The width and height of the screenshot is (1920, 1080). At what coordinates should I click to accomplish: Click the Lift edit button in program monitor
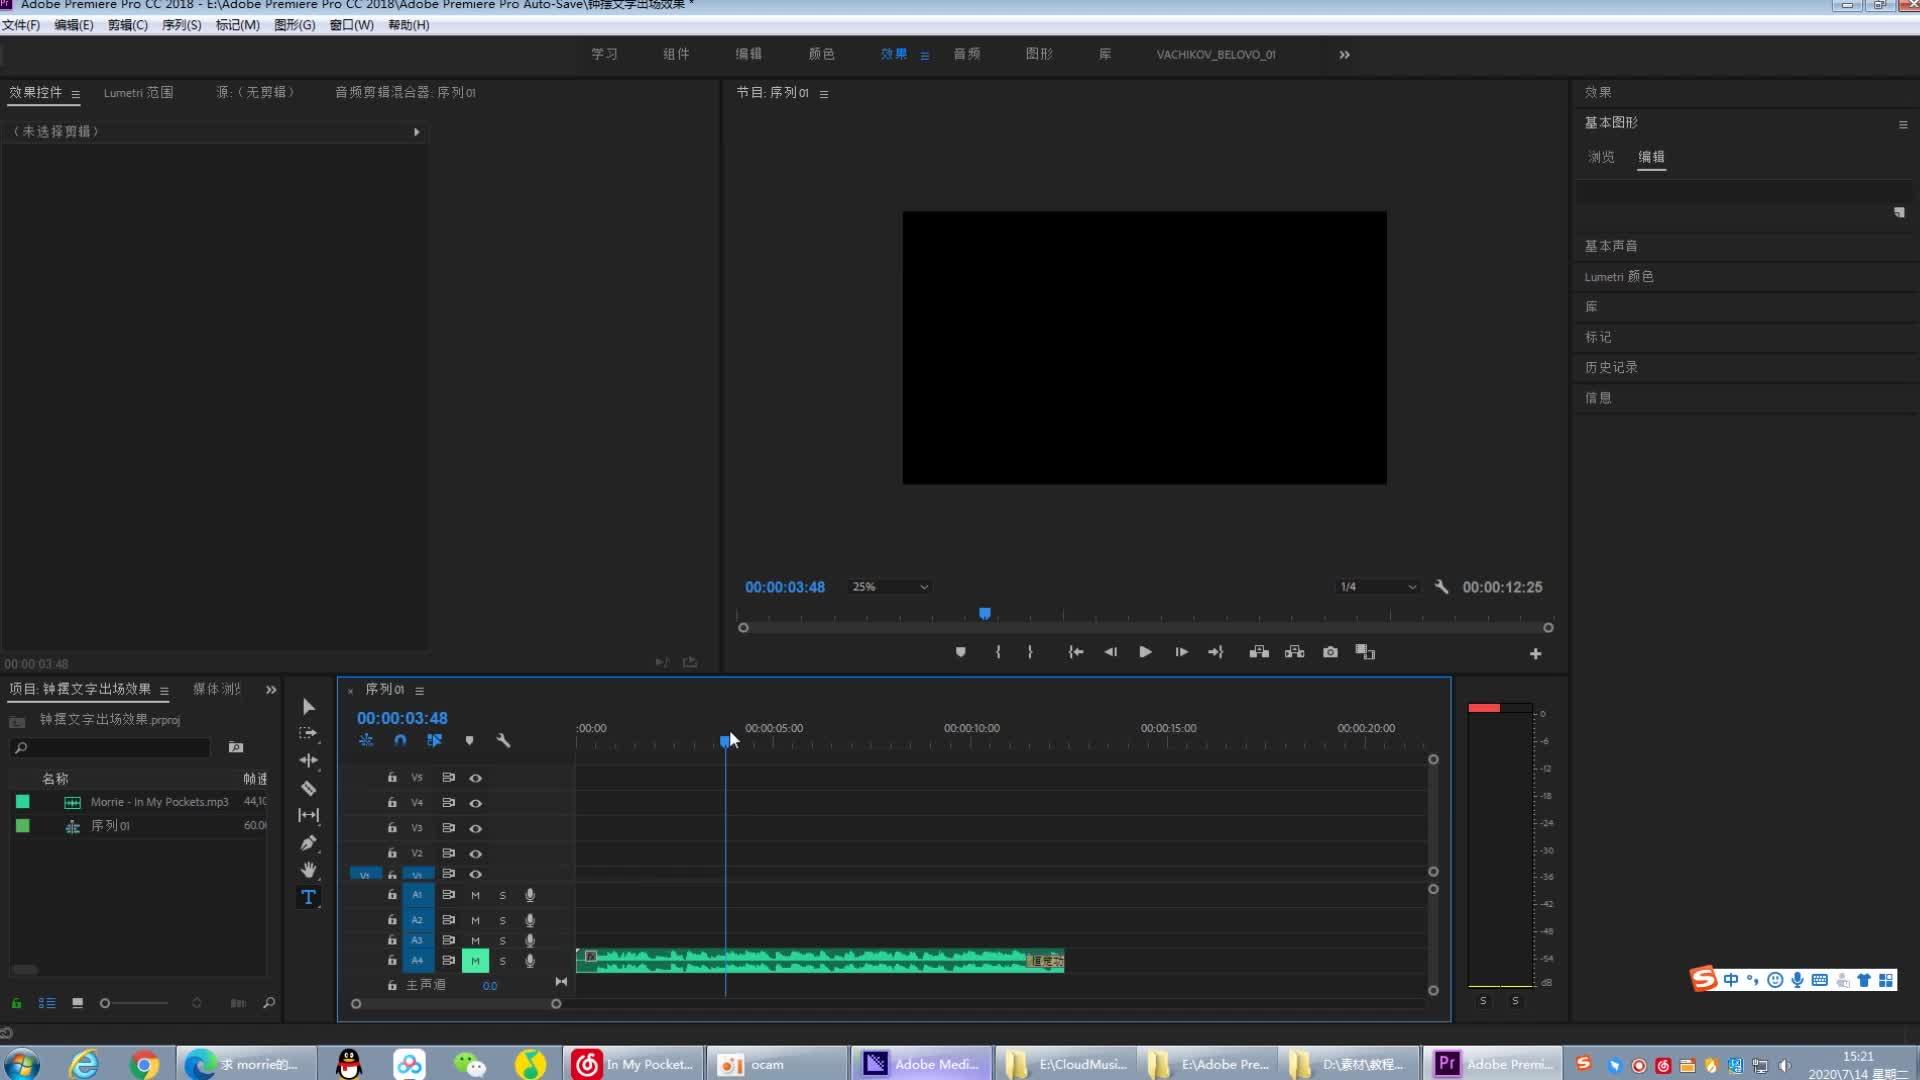[x=1258, y=651]
